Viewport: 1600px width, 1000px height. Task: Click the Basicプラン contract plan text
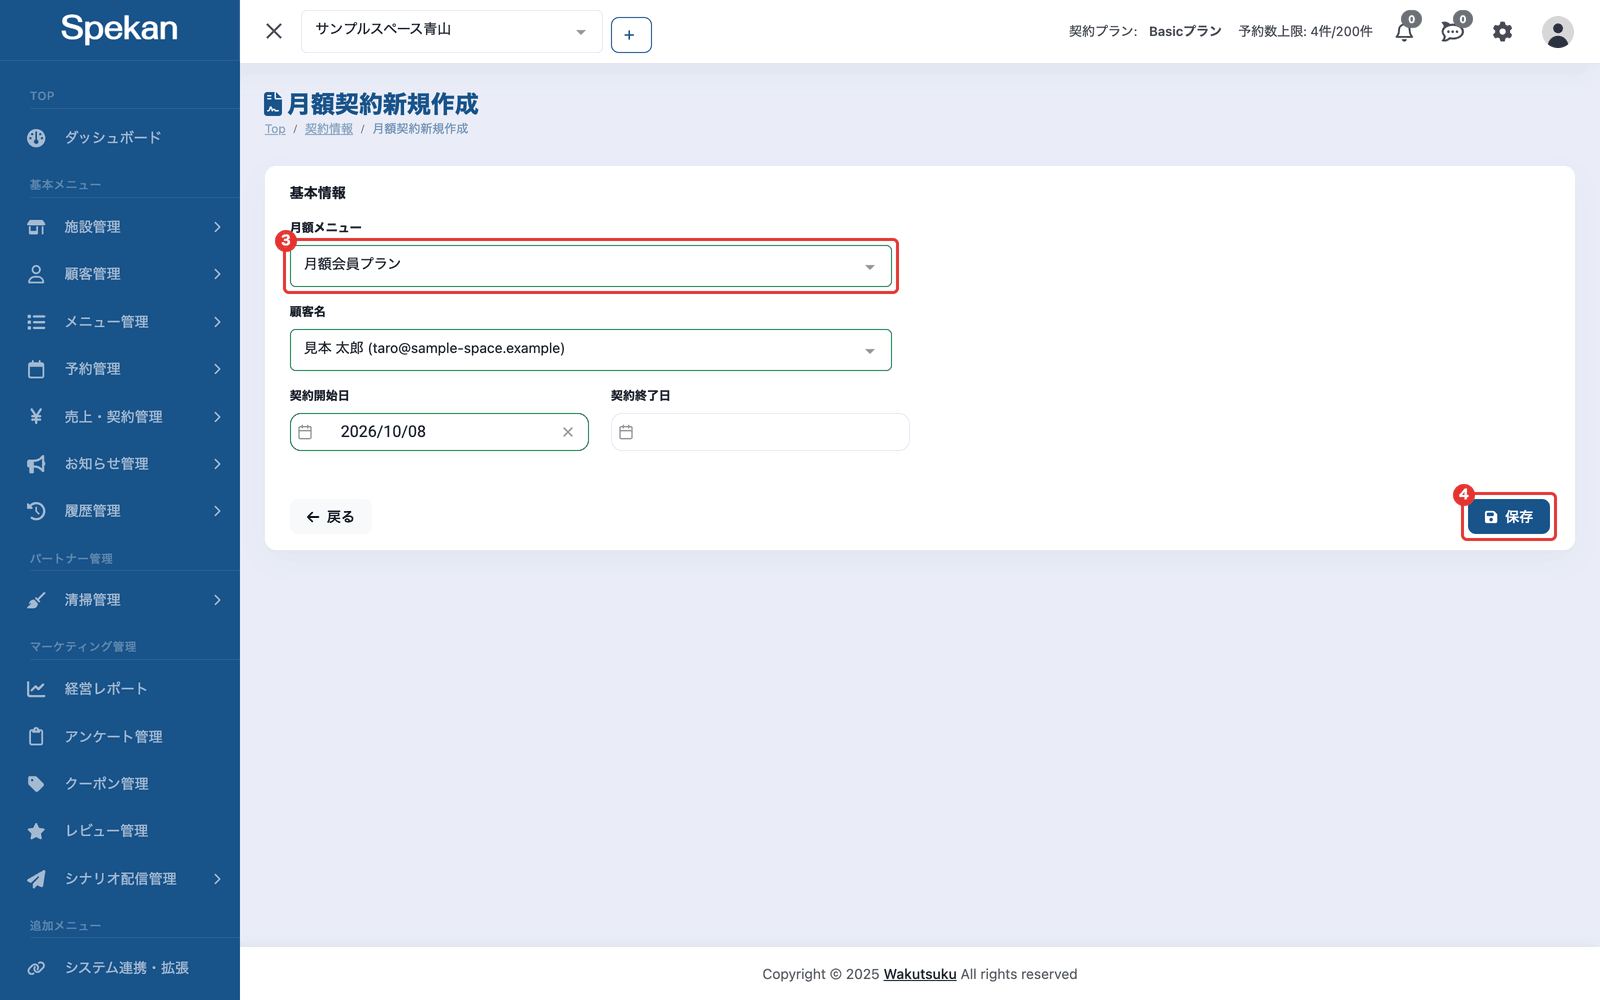(1185, 31)
